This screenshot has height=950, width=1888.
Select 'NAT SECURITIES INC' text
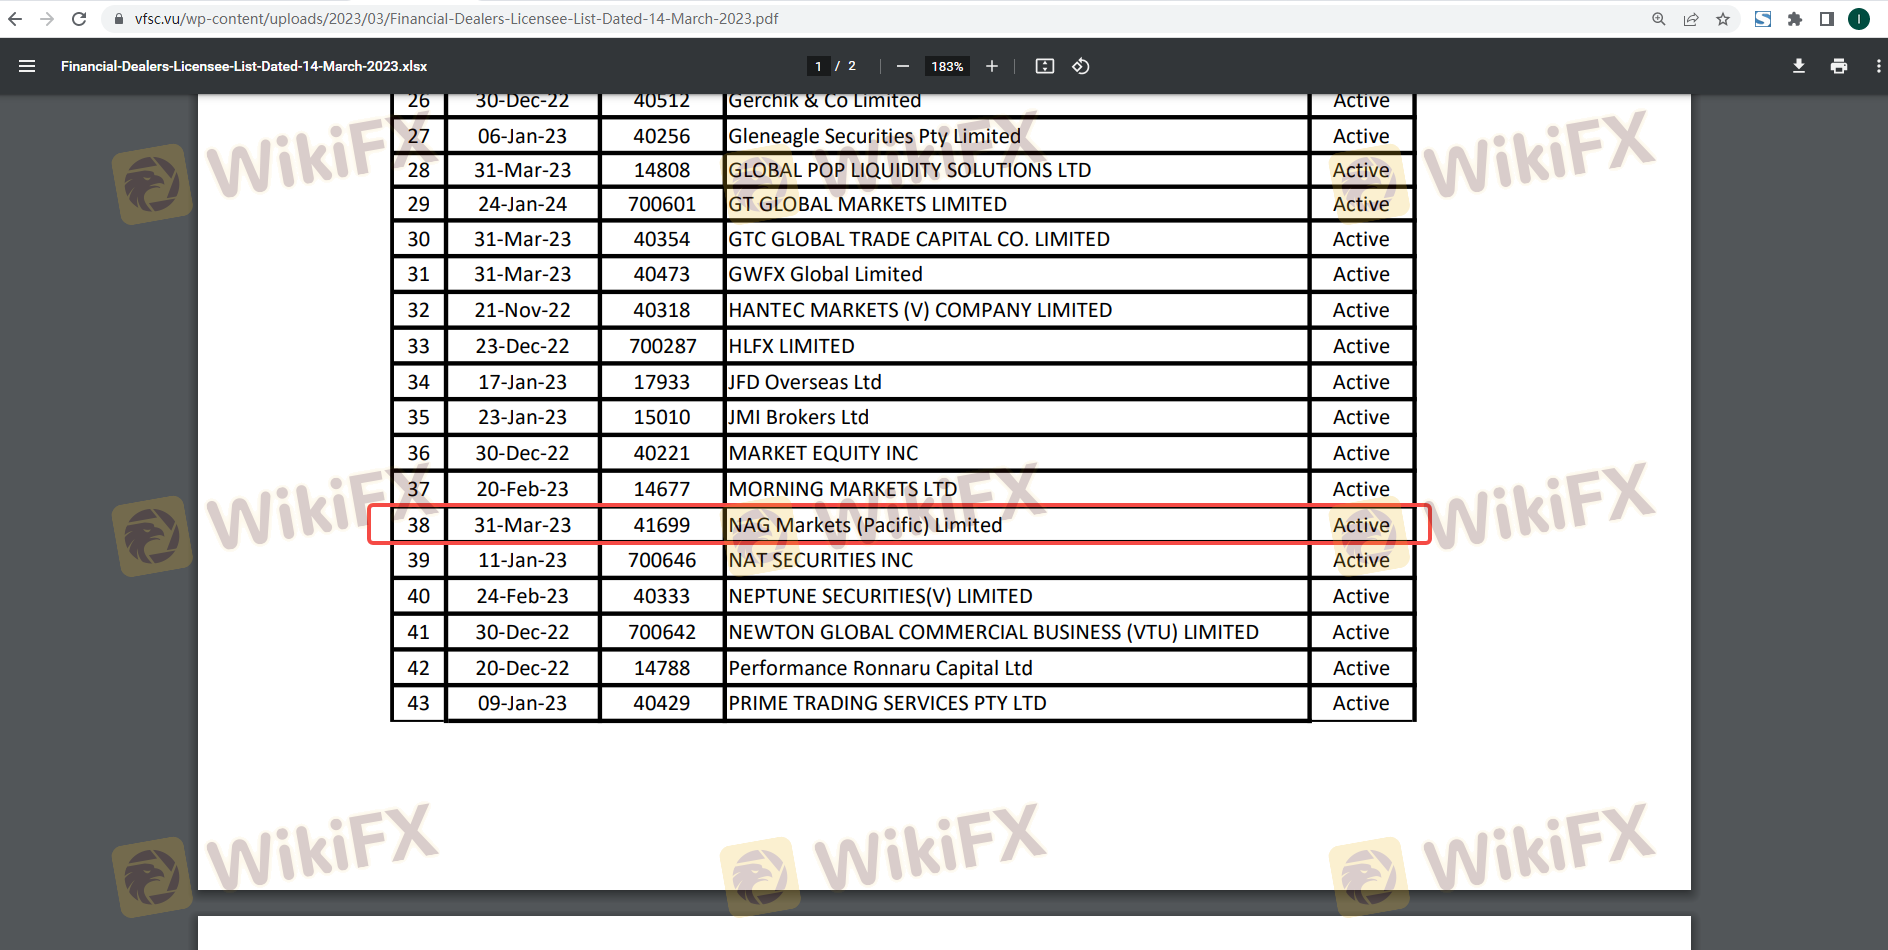pyautogui.click(x=821, y=560)
